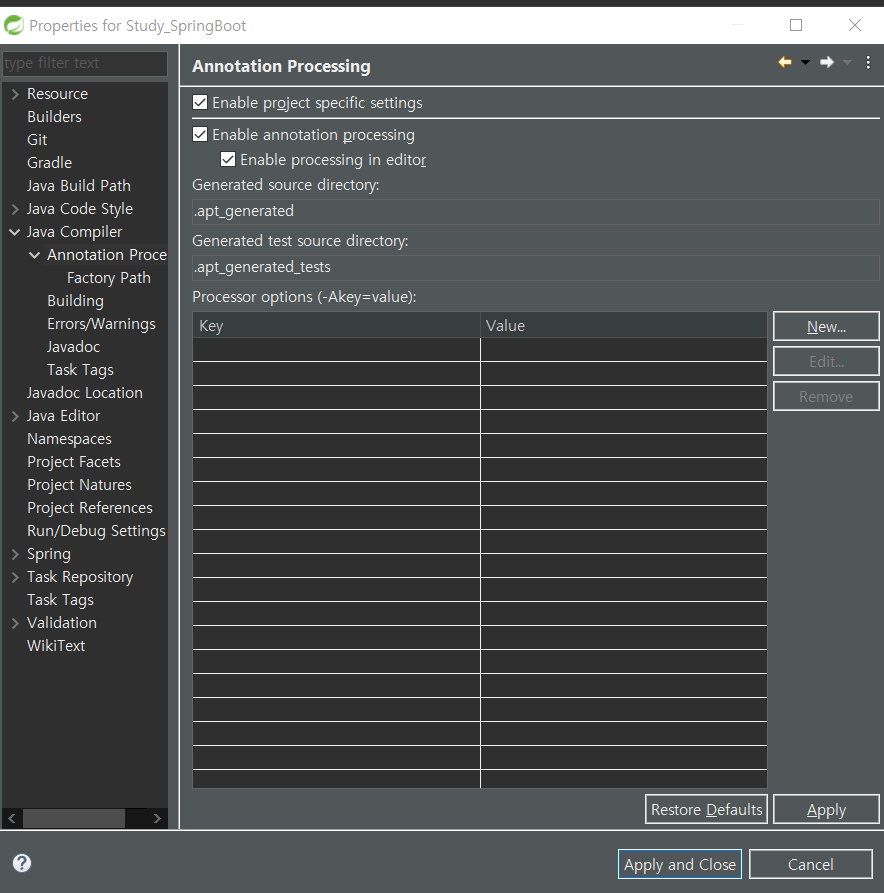Click New... processor option button

tap(826, 326)
